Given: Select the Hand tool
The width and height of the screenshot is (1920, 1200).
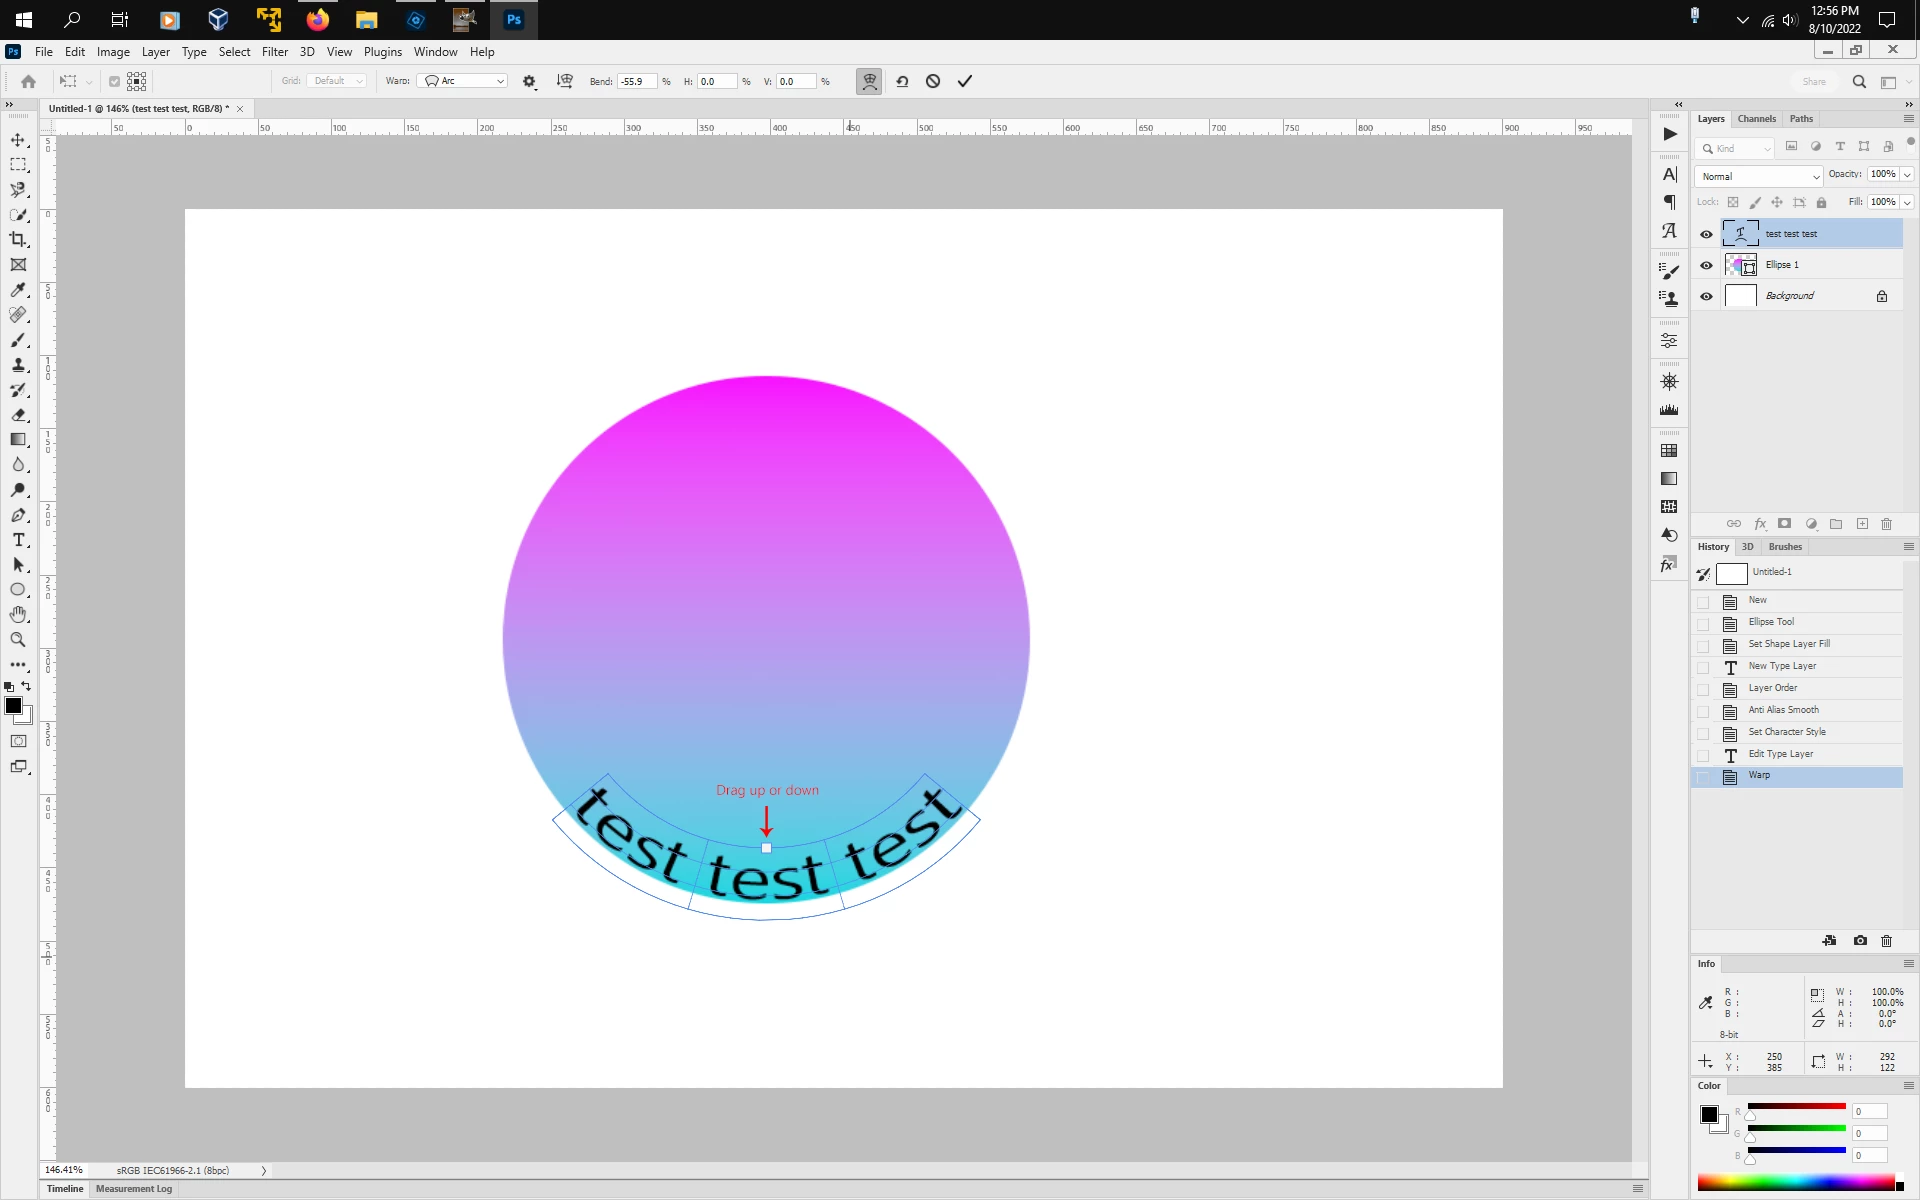Looking at the screenshot, I should (x=18, y=615).
